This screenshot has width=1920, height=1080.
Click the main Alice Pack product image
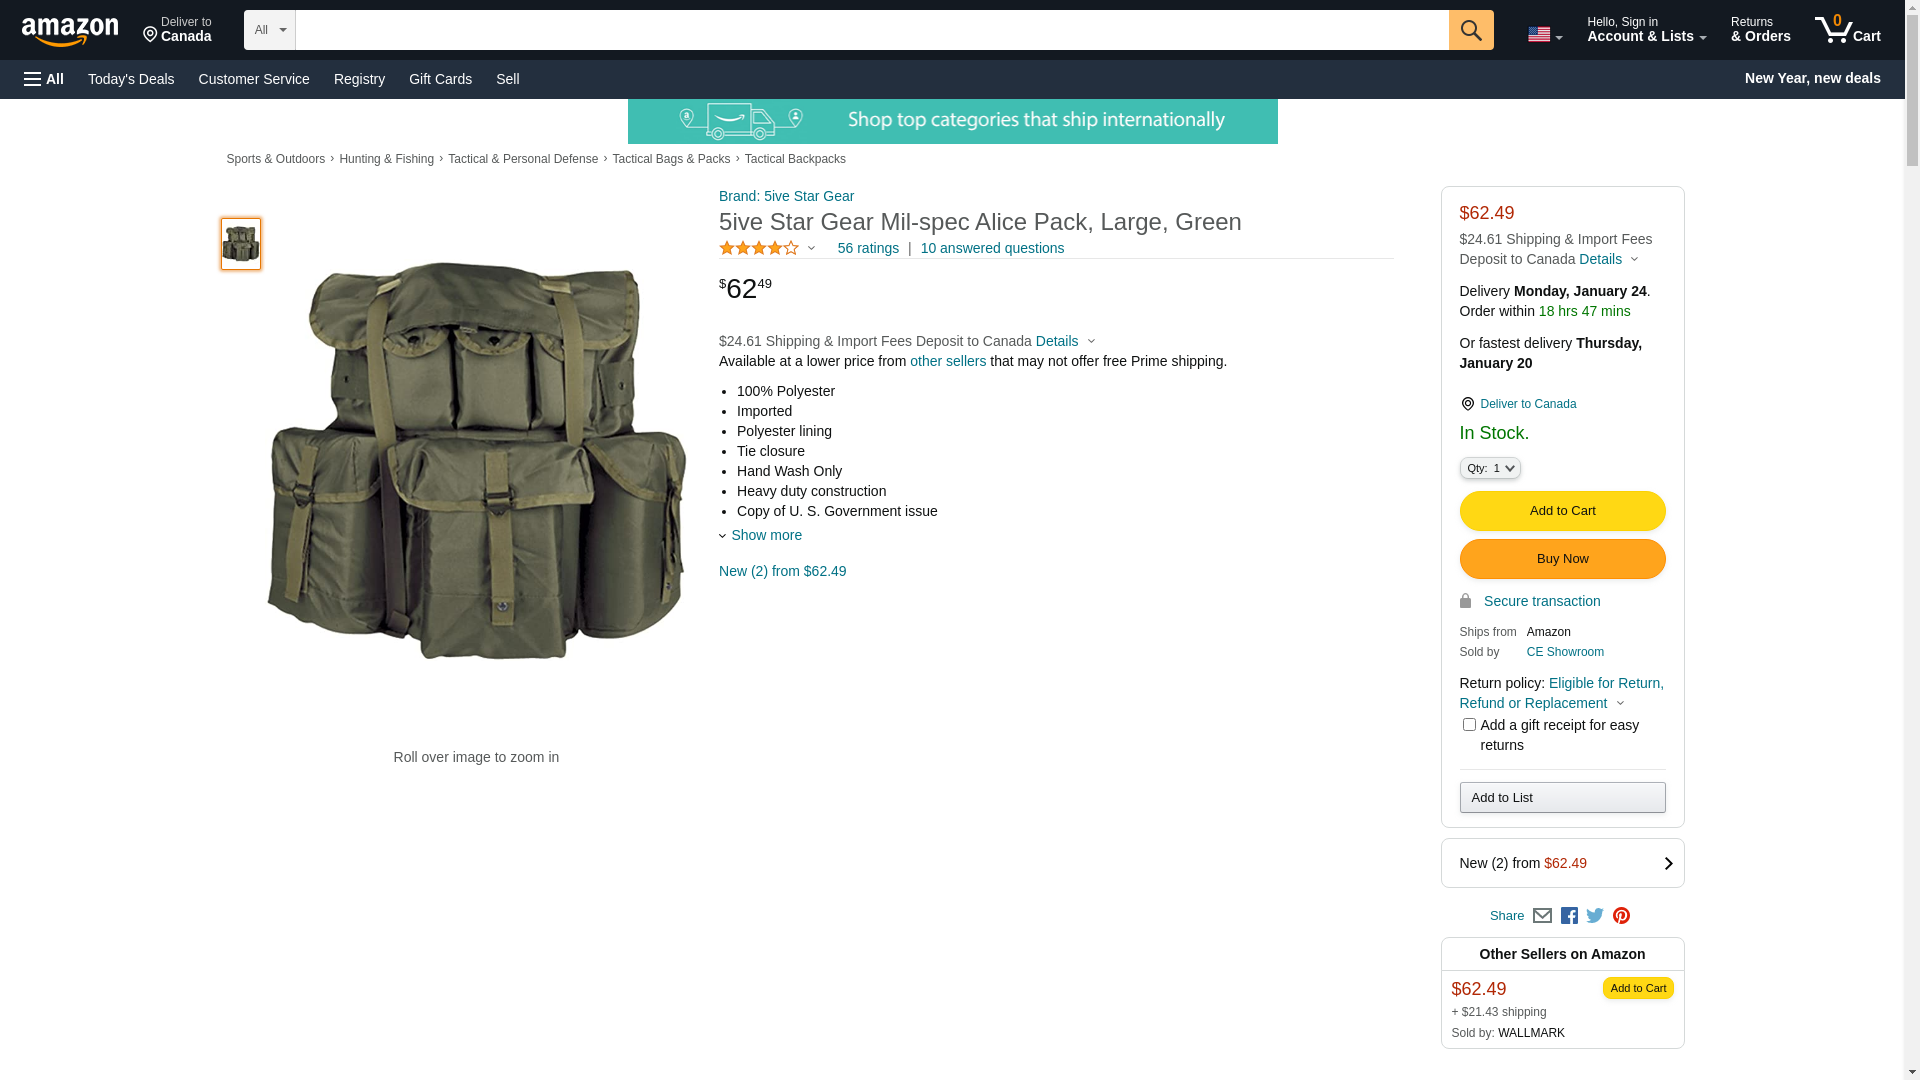pos(476,461)
